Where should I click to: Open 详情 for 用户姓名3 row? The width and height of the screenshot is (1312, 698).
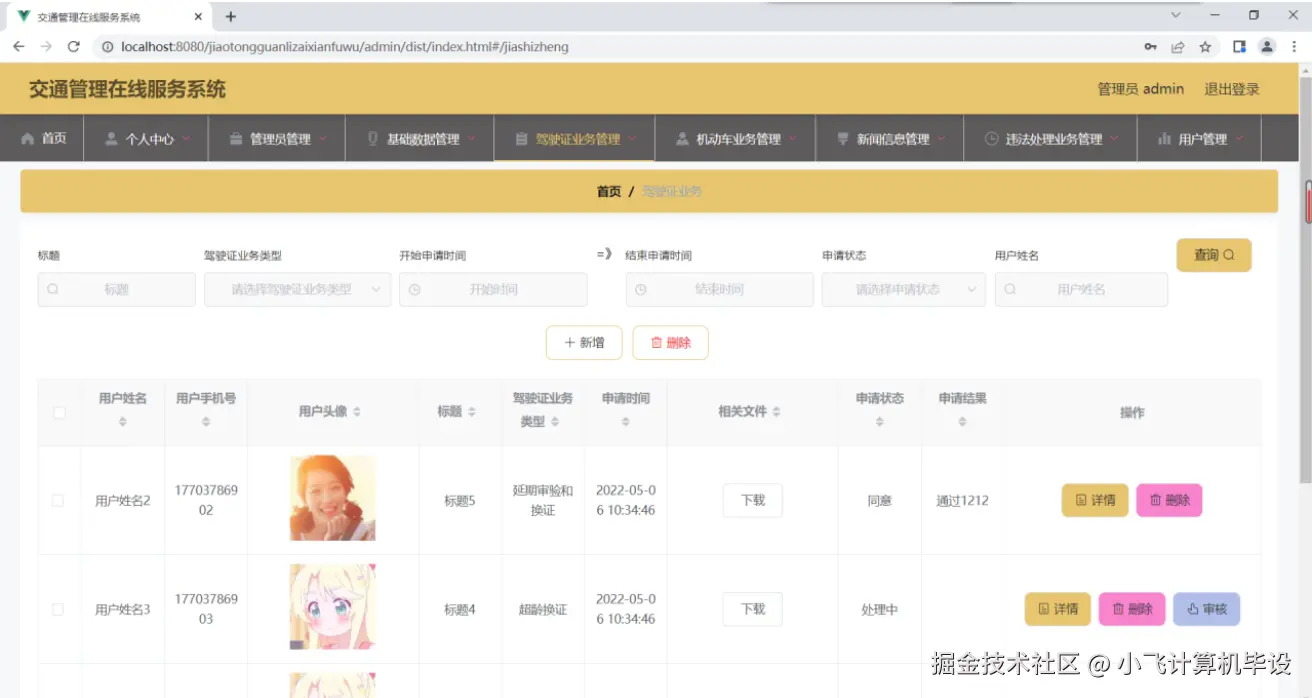[x=1058, y=609]
